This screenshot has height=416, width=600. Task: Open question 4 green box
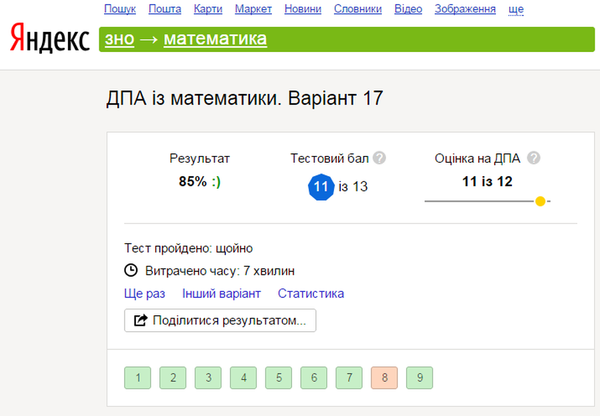[243, 378]
